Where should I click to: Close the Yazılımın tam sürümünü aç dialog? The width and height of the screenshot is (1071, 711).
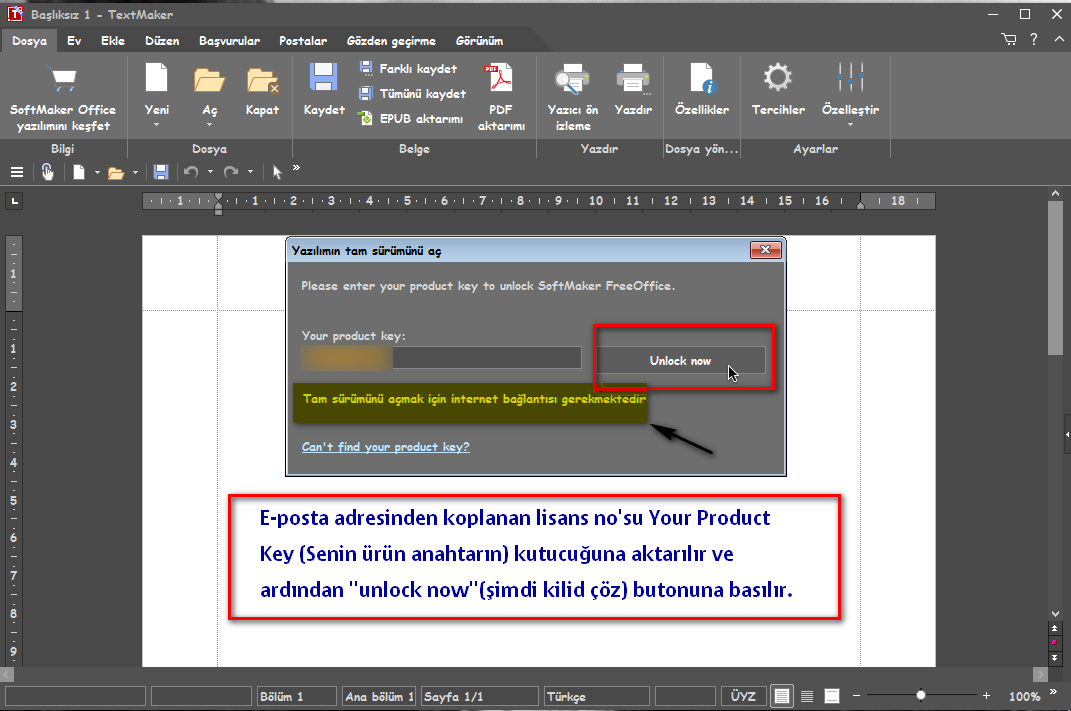pos(766,250)
